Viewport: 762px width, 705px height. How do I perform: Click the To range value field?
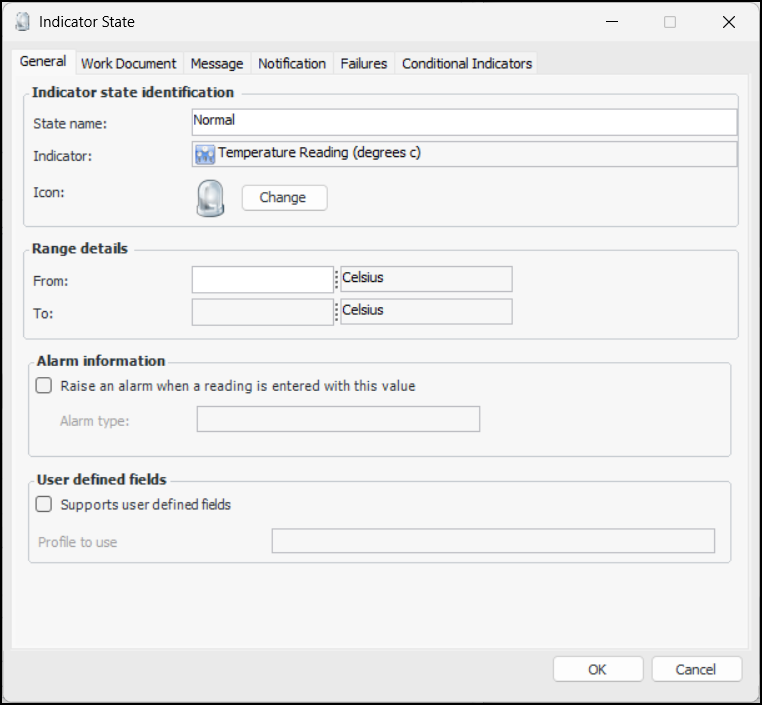262,312
